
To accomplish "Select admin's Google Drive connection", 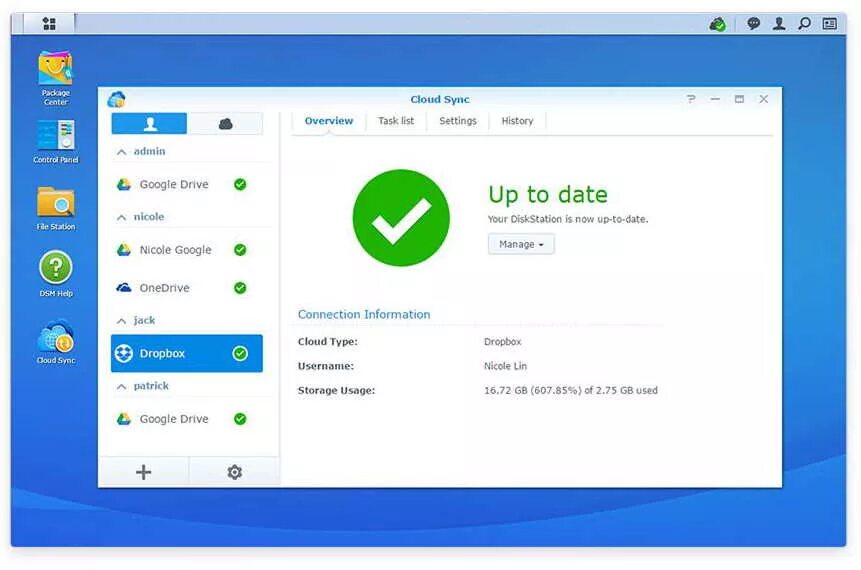I will pyautogui.click(x=187, y=185).
